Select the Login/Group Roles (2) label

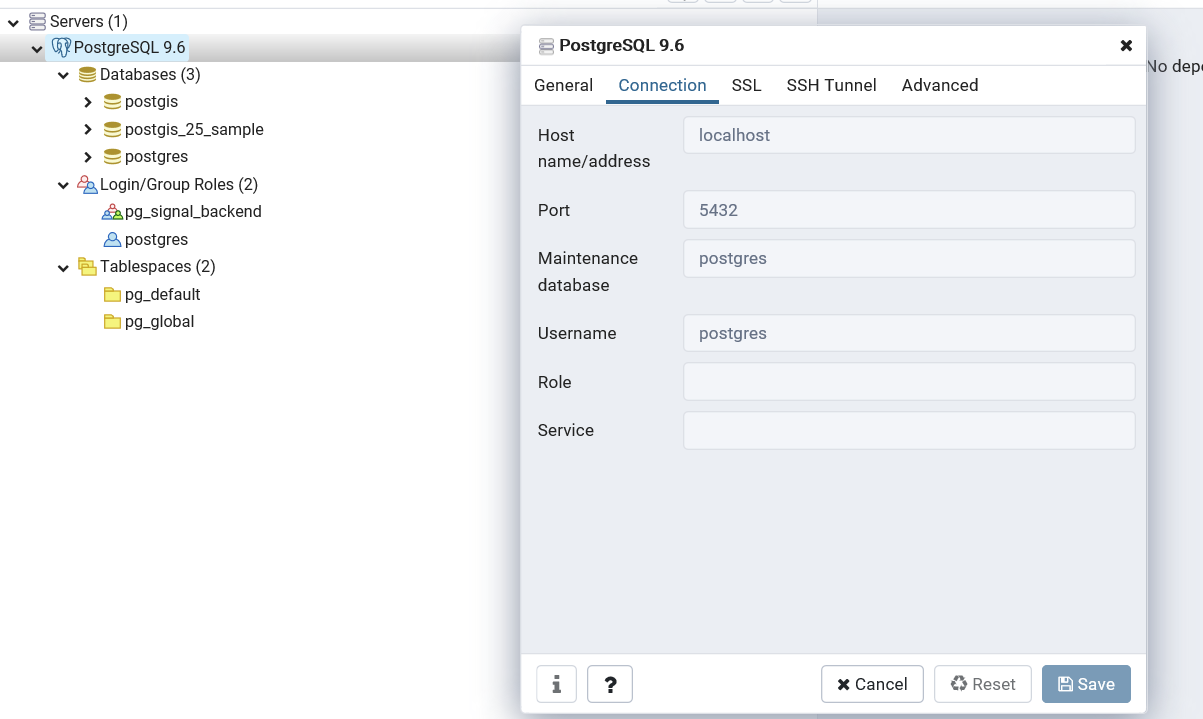tap(179, 185)
